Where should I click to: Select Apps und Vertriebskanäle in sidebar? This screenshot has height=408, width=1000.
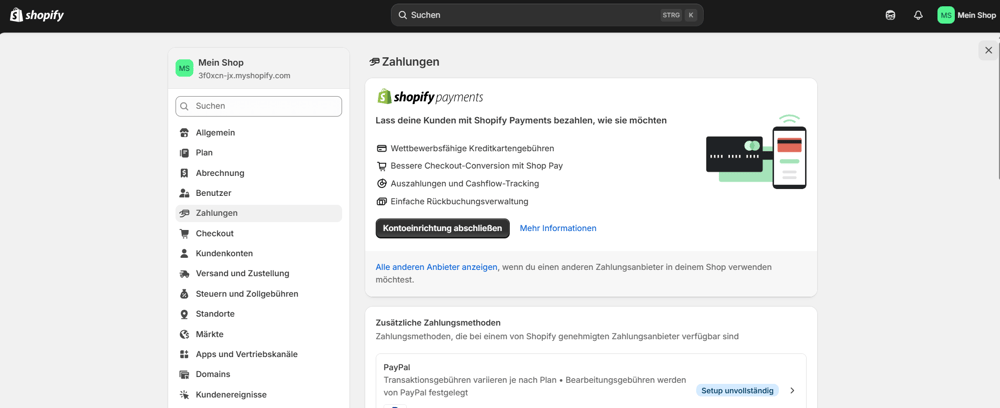[x=246, y=354]
